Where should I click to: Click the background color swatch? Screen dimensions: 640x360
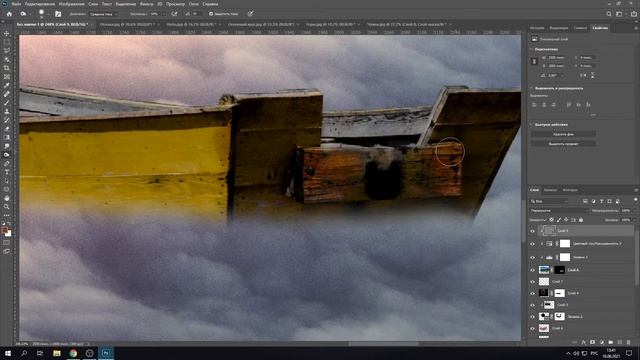(x=8, y=234)
